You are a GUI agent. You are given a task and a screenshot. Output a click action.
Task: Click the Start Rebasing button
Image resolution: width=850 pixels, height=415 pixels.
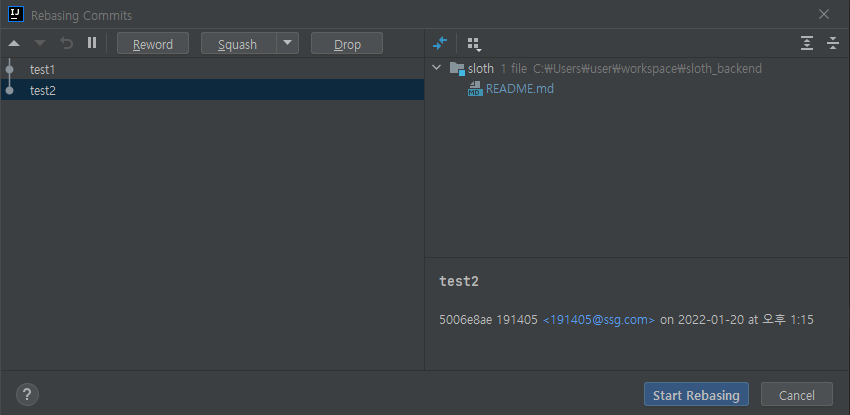pyautogui.click(x=696, y=394)
